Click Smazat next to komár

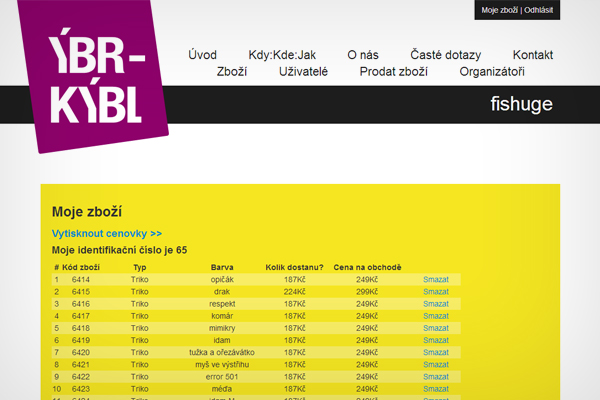point(437,315)
